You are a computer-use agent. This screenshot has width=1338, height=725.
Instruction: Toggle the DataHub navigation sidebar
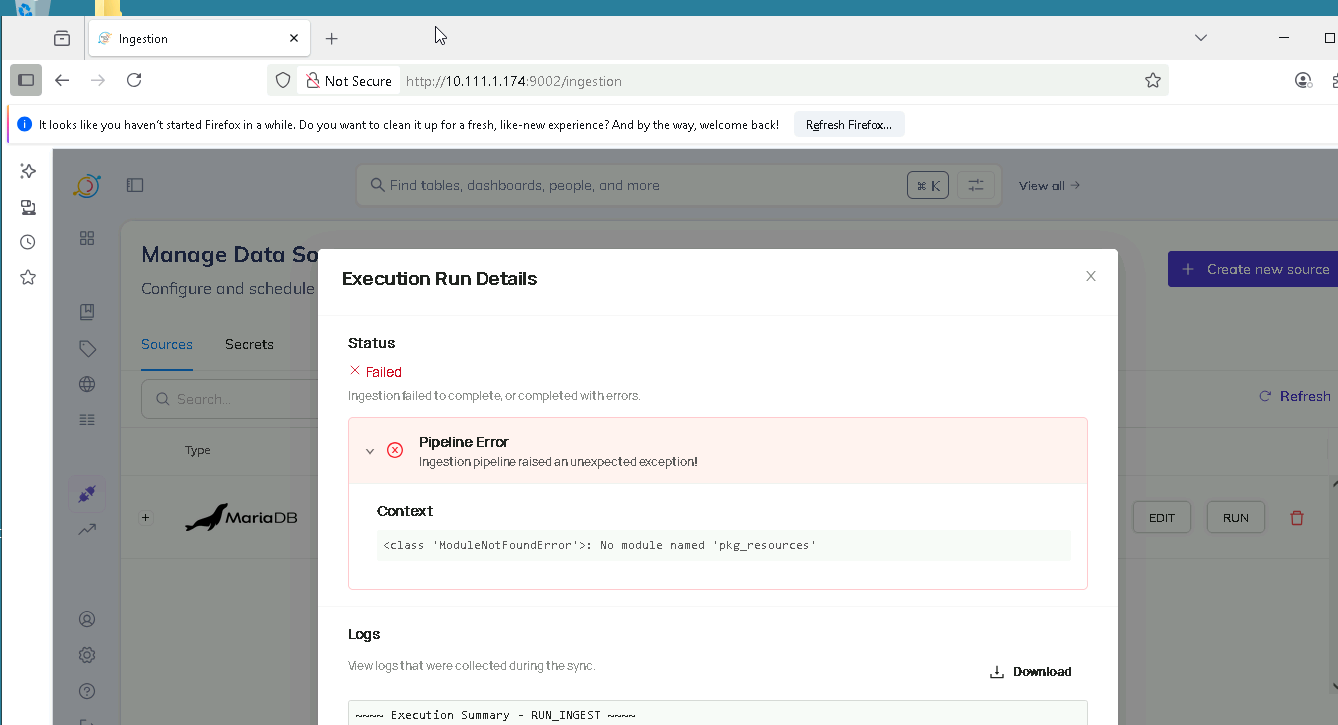coord(135,185)
